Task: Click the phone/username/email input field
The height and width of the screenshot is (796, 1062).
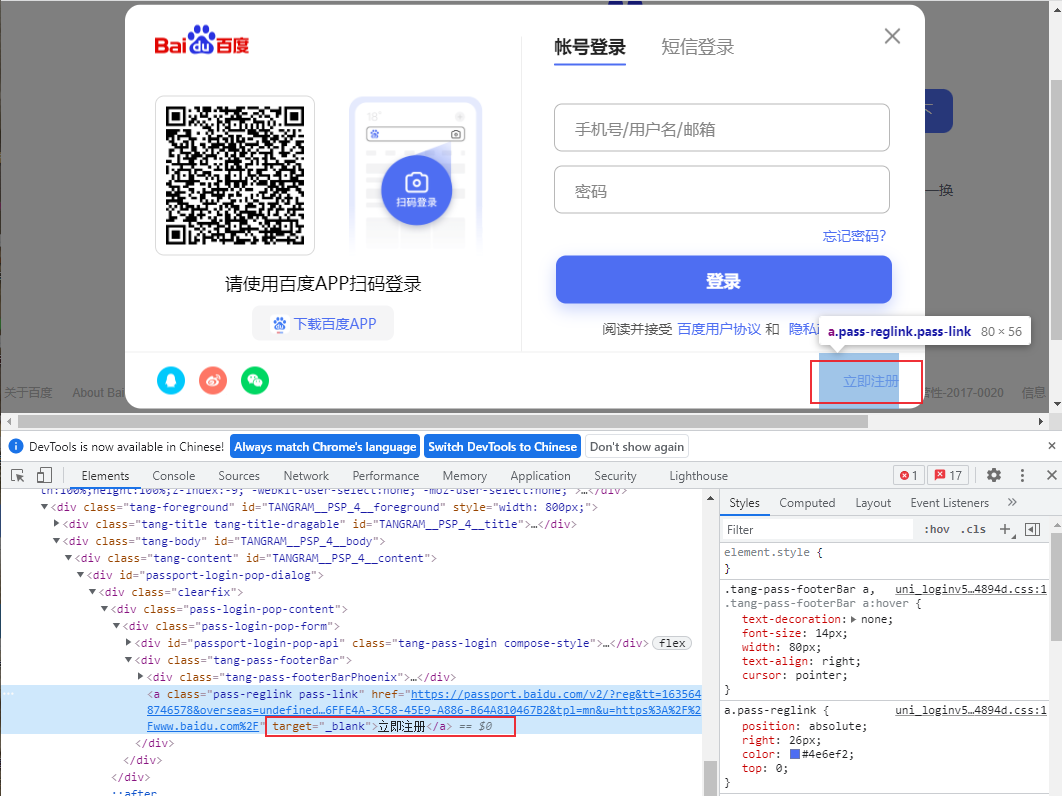Action: [722, 128]
